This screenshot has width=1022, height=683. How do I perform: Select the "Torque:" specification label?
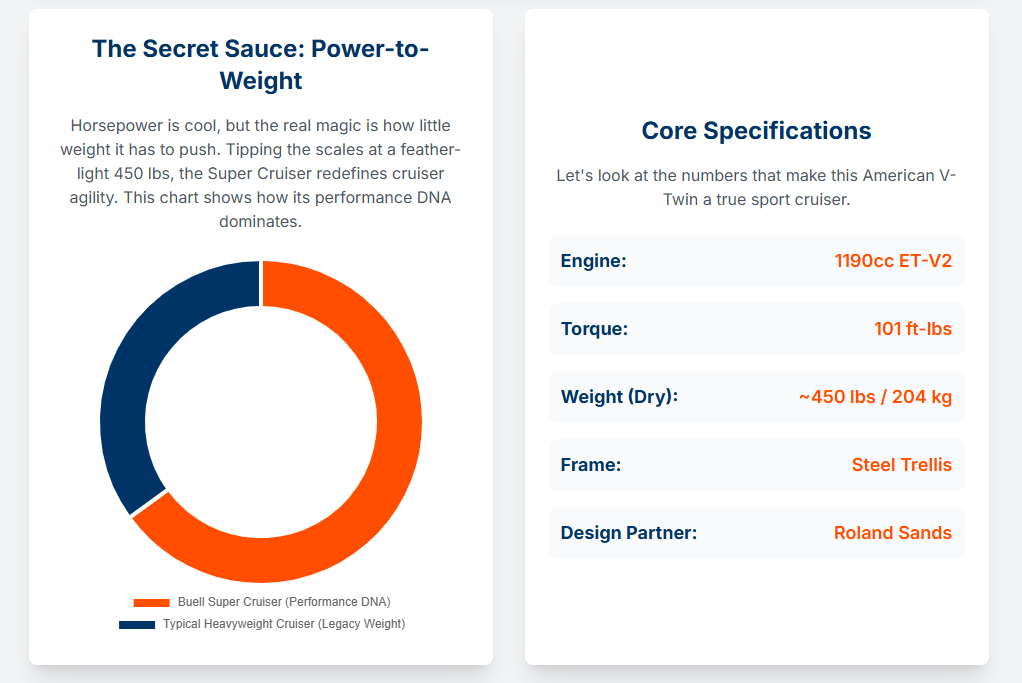(594, 329)
